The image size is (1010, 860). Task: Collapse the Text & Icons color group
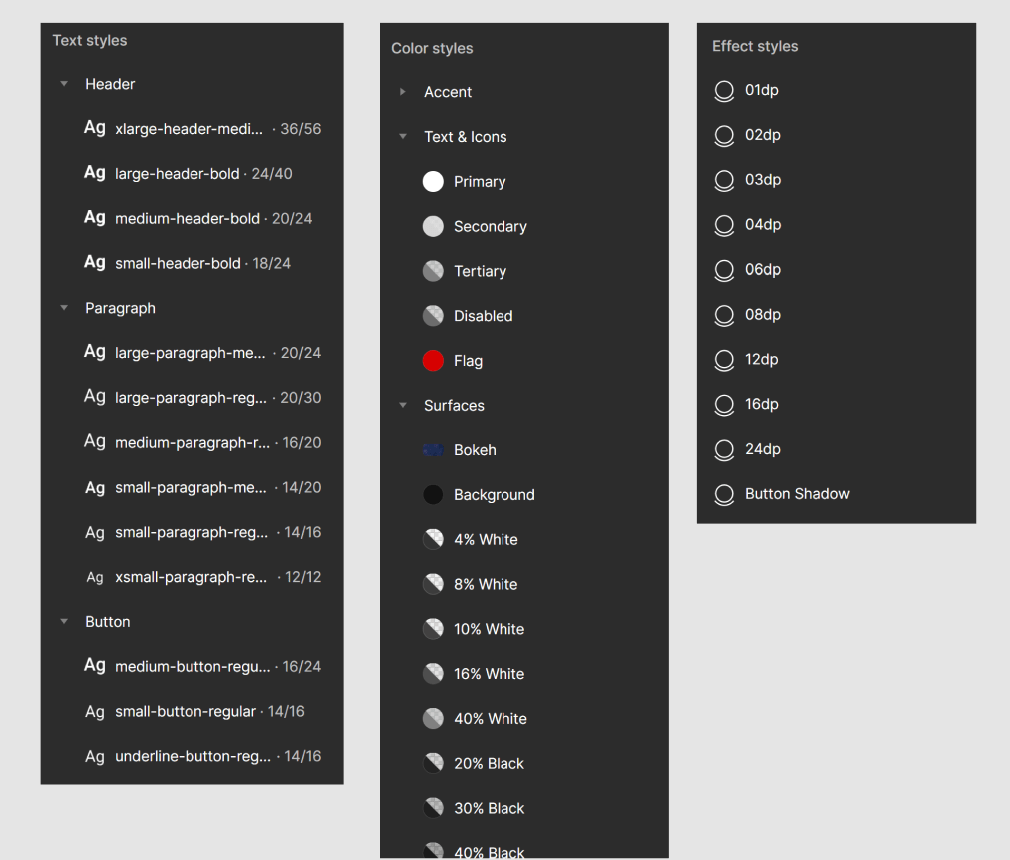[402, 137]
